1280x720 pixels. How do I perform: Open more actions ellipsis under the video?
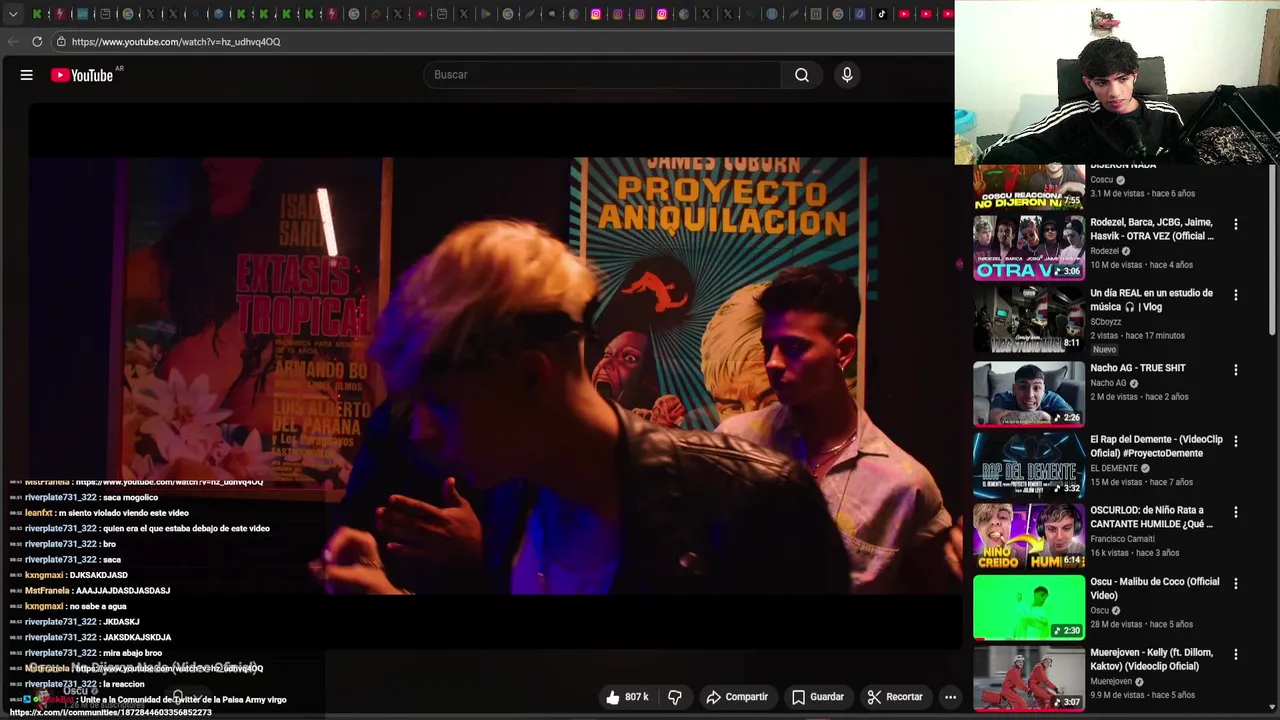951,697
